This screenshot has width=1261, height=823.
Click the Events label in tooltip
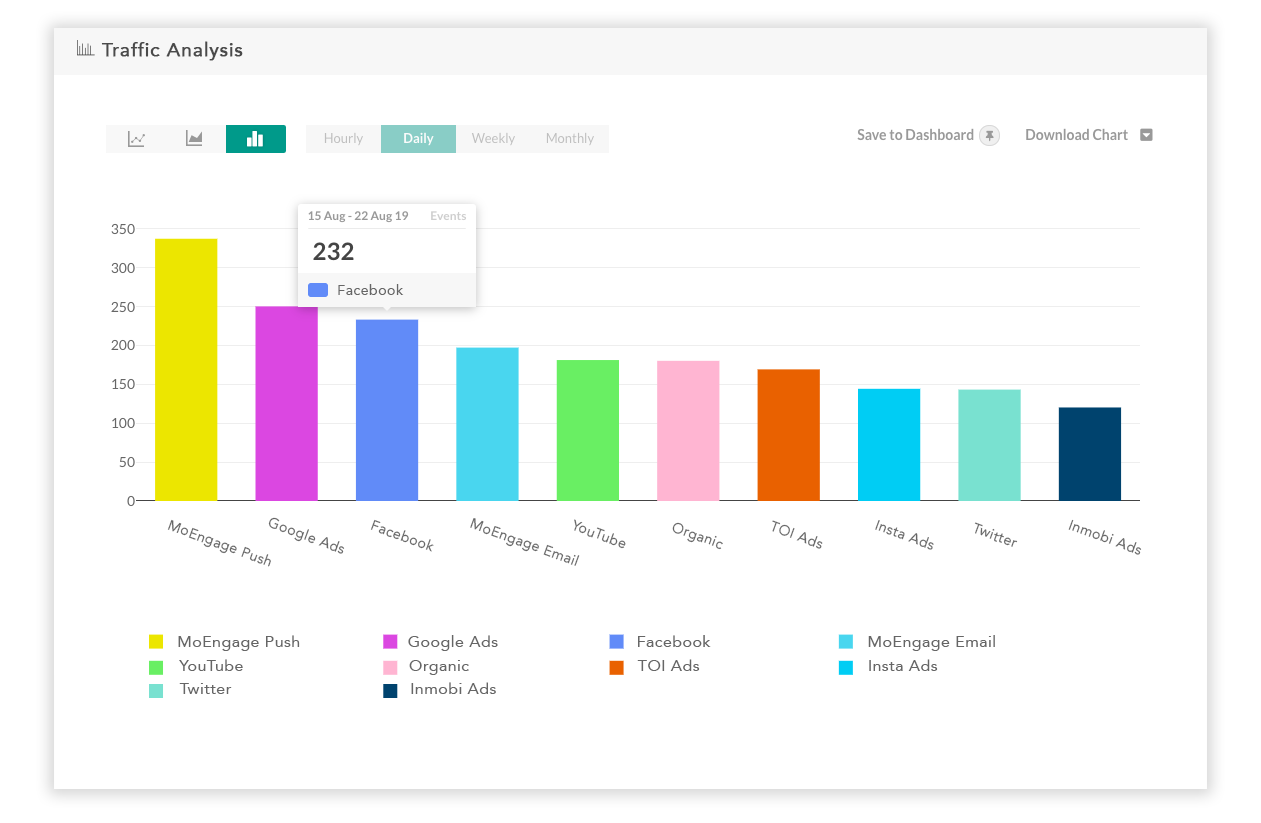448,216
